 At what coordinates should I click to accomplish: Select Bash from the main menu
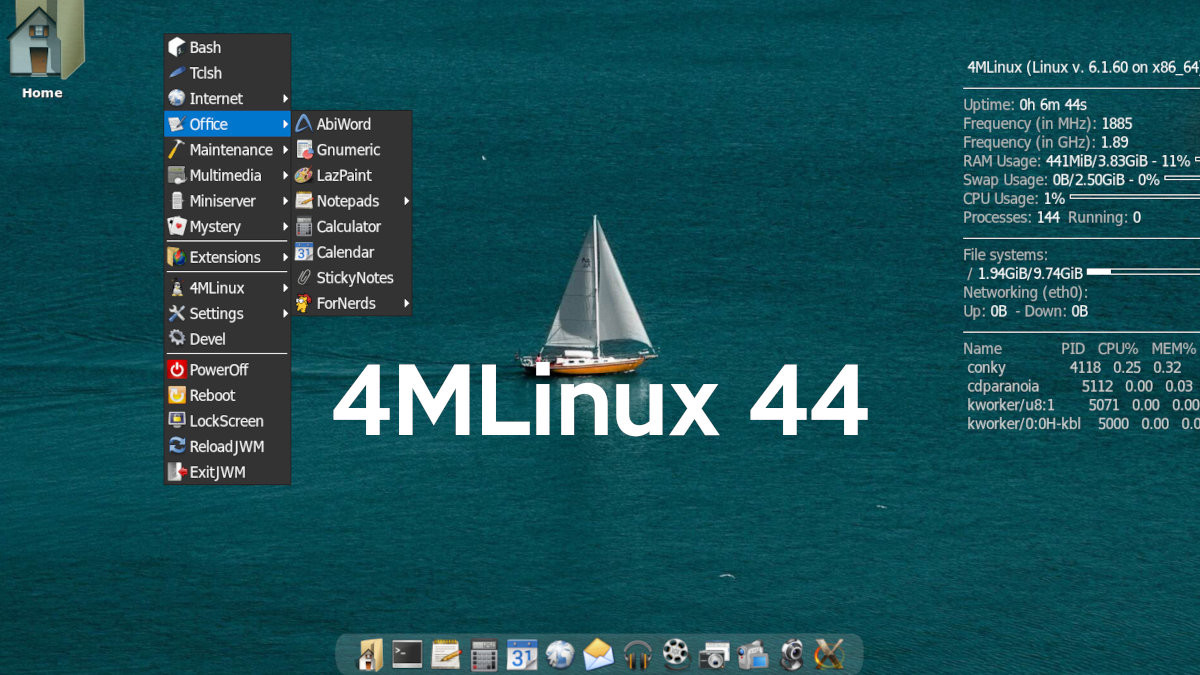(228, 47)
